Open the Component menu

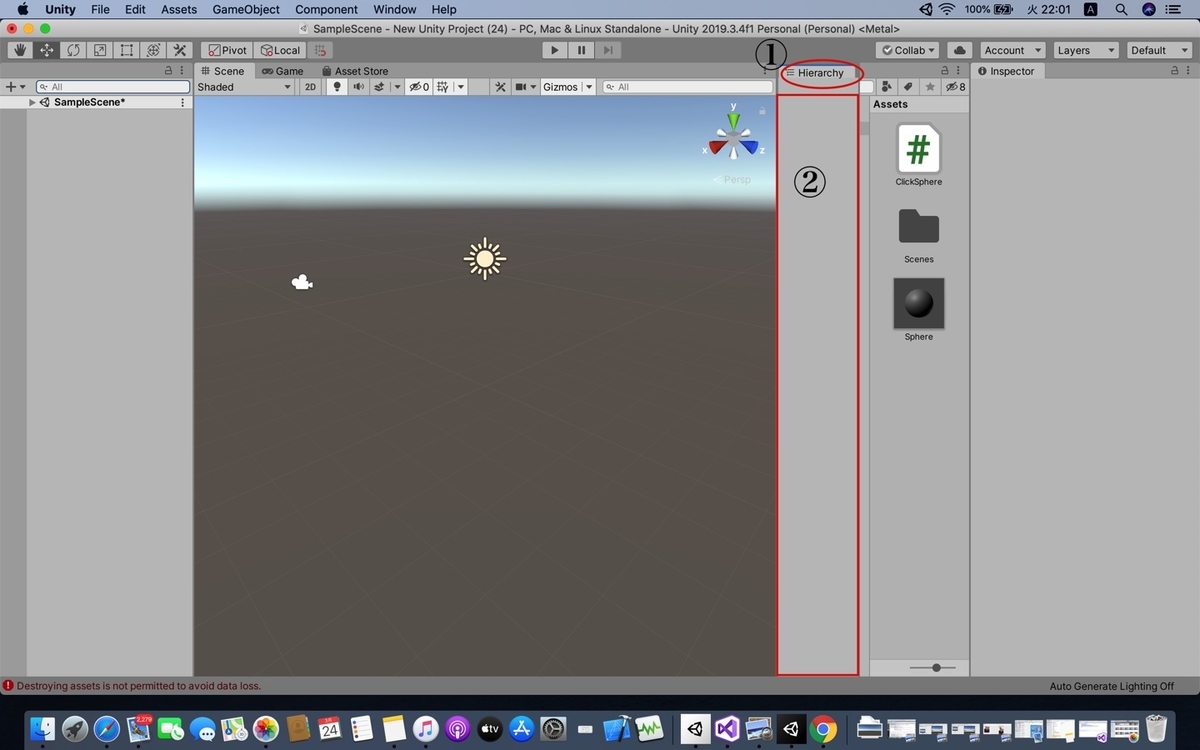[x=326, y=9]
